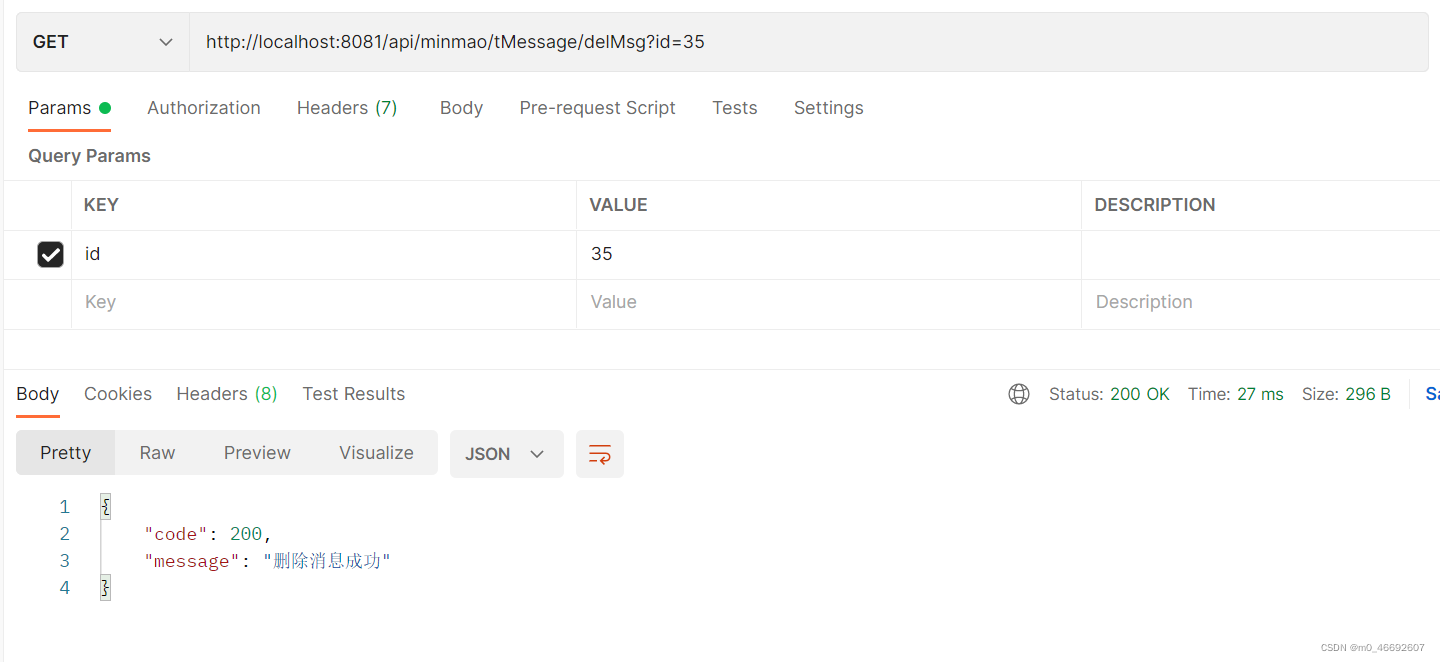The height and width of the screenshot is (662, 1440).
Task: Click the network globe icon
Action: [1019, 394]
